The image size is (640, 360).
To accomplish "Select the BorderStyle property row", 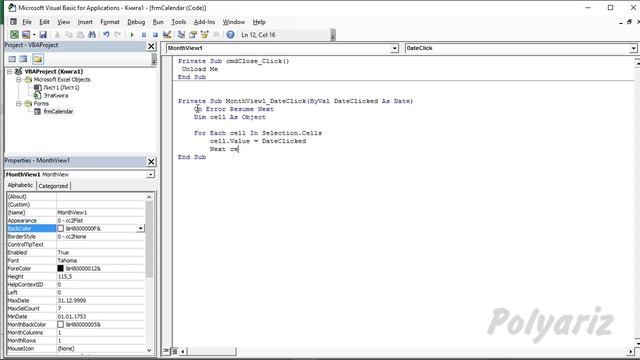I will (x=76, y=237).
